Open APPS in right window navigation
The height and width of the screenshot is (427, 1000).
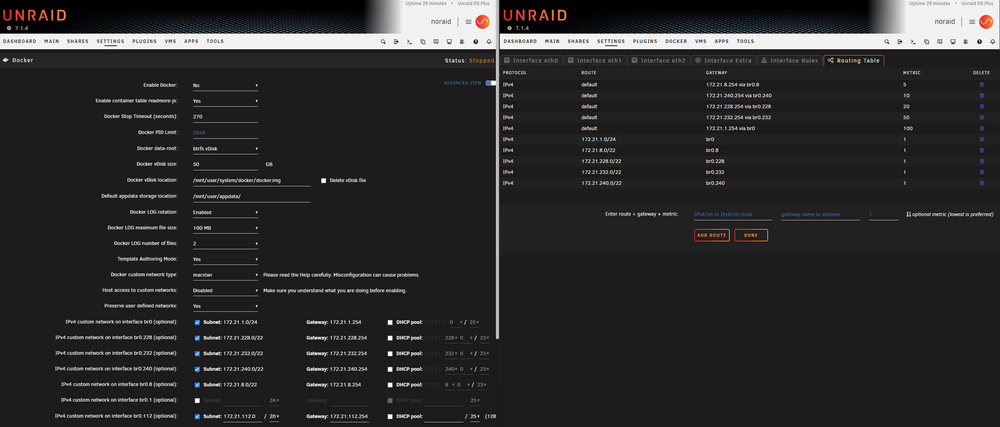(x=721, y=41)
